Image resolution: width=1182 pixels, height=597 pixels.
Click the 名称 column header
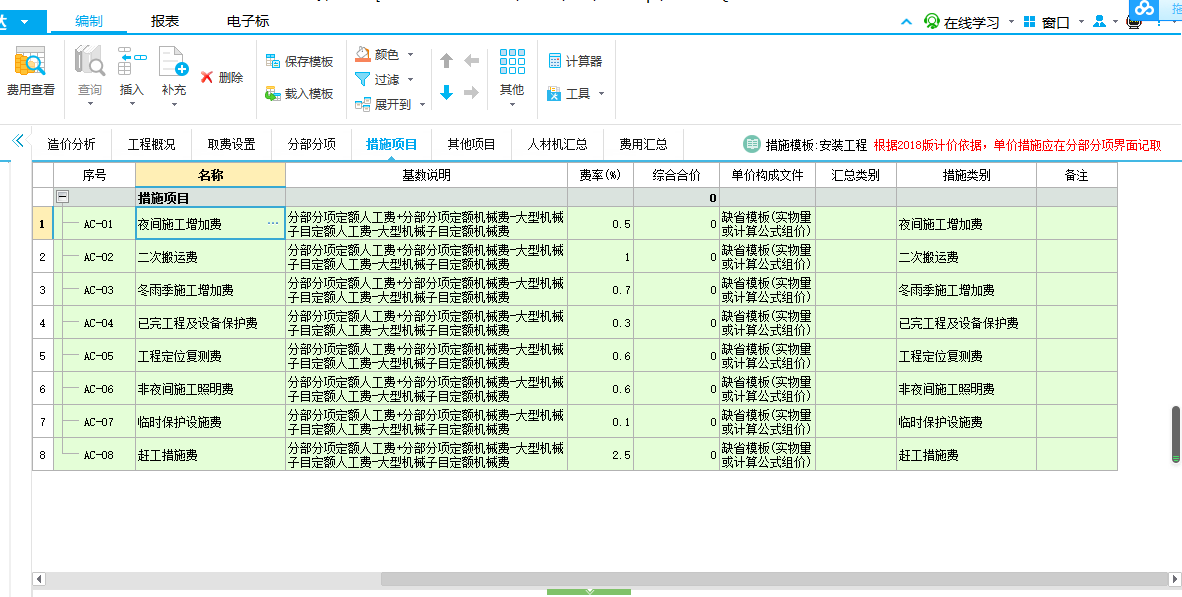pos(210,175)
